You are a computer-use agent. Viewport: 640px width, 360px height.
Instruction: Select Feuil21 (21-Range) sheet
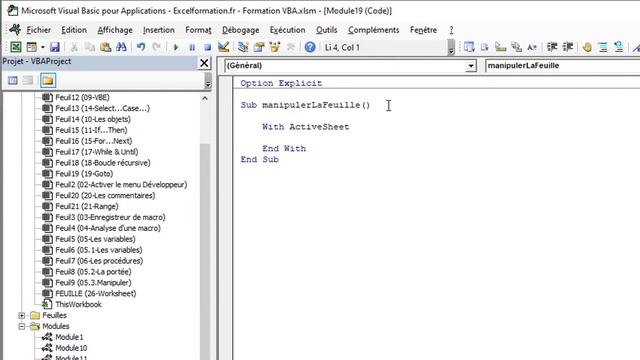[x=87, y=206]
